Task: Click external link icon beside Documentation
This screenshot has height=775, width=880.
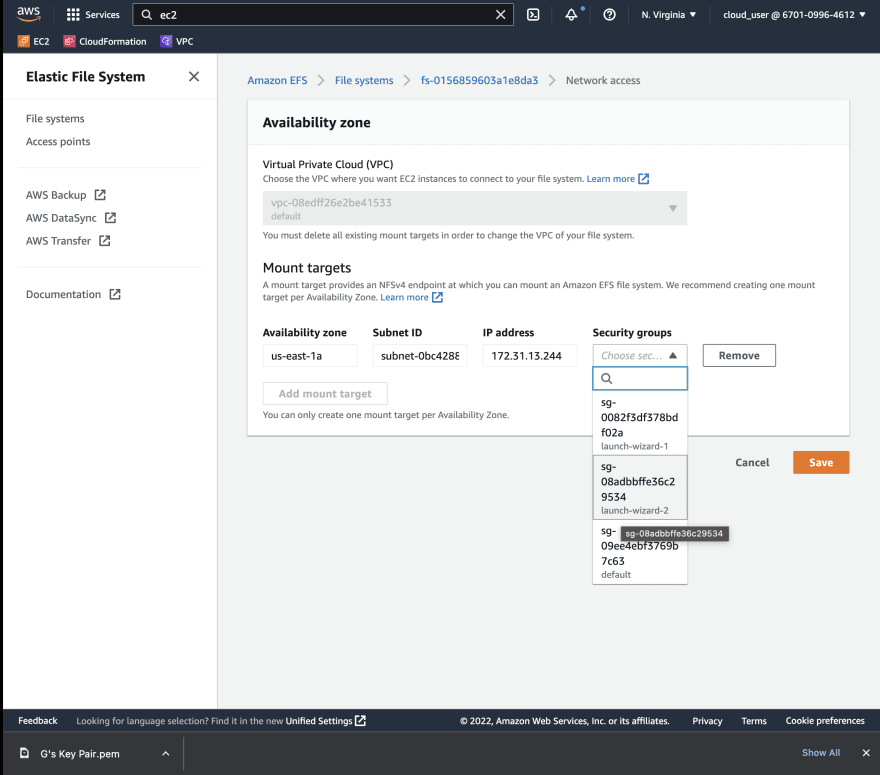Action: [x=115, y=294]
